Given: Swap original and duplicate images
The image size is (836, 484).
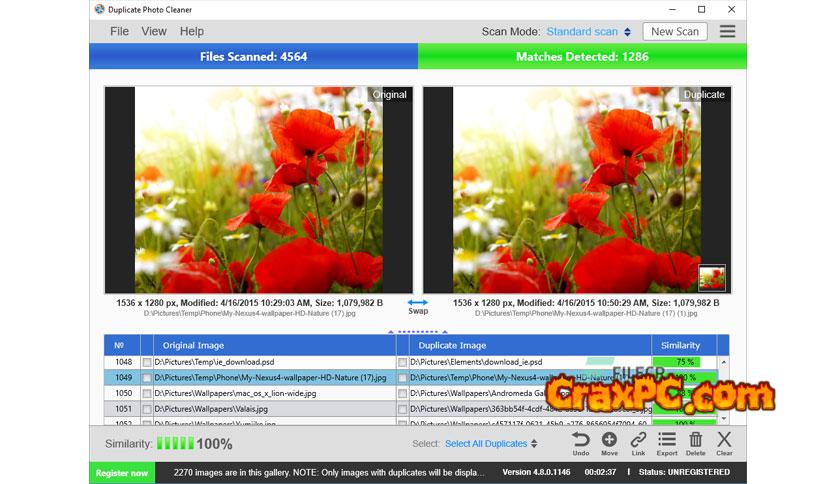Looking at the screenshot, I should point(418,303).
